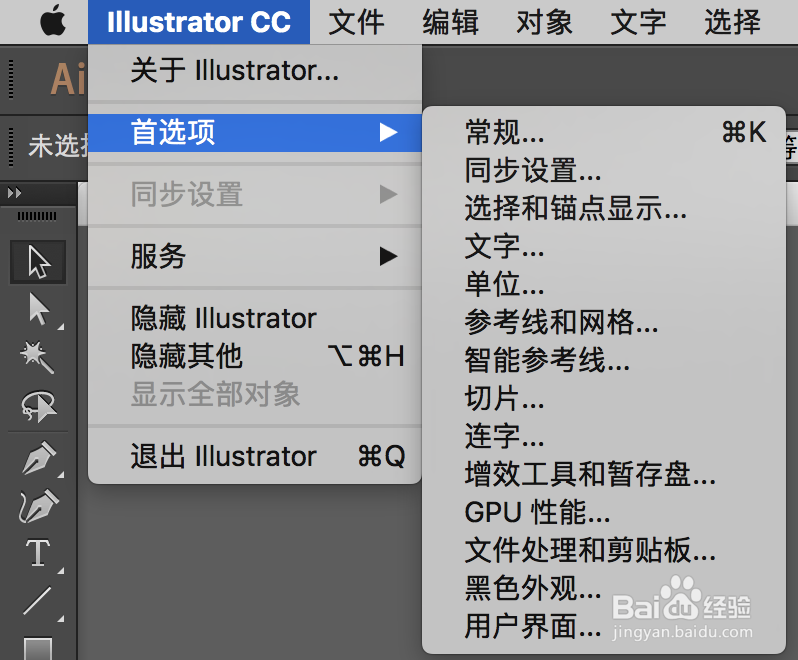Screen dimensions: 798x660
Task: Select the Curvature tool
Action: [39, 505]
